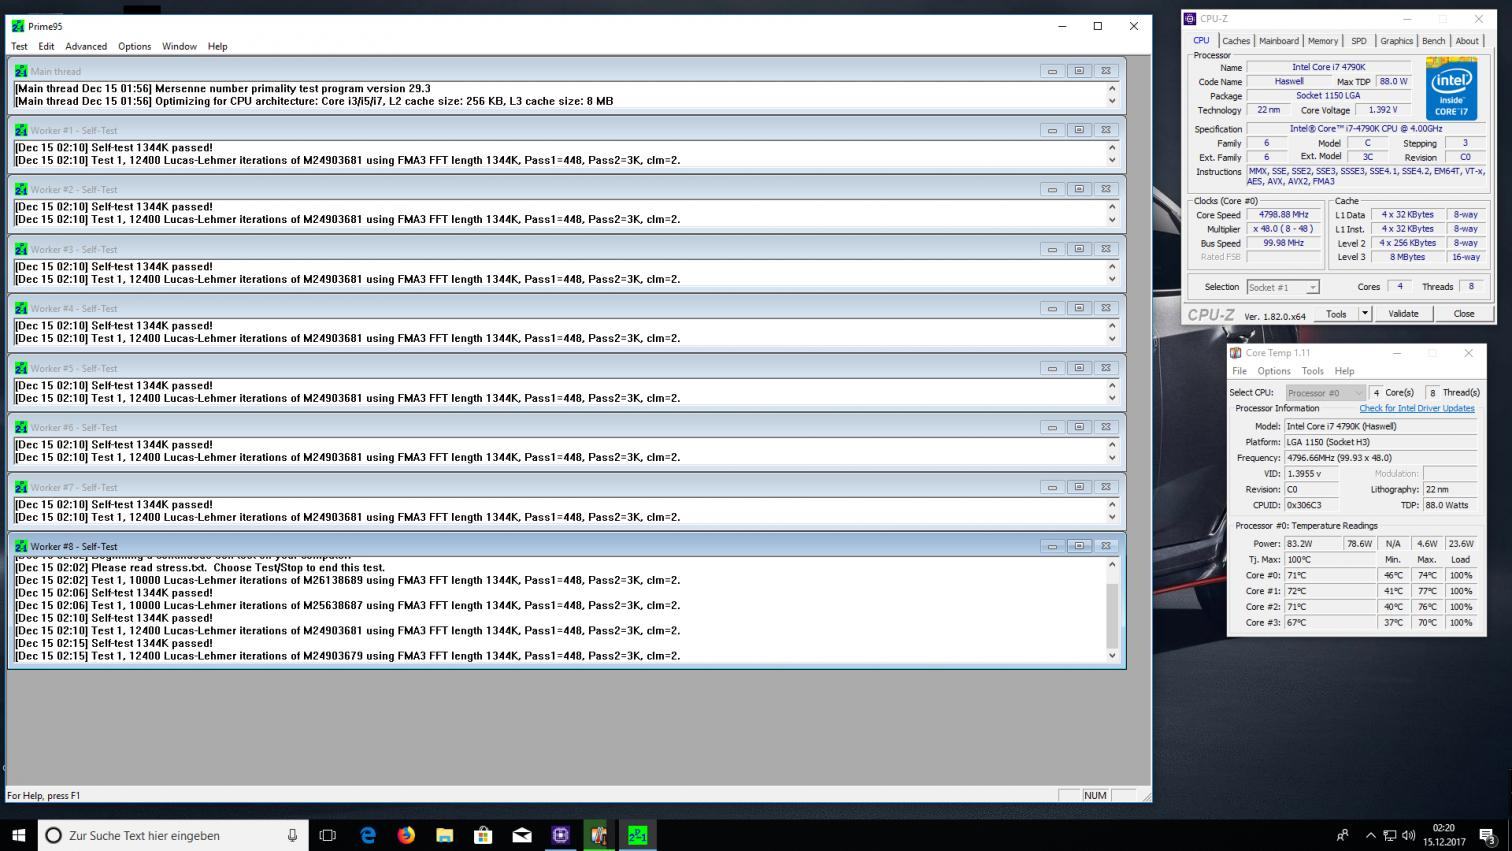Open Task View on the taskbar

[327, 835]
